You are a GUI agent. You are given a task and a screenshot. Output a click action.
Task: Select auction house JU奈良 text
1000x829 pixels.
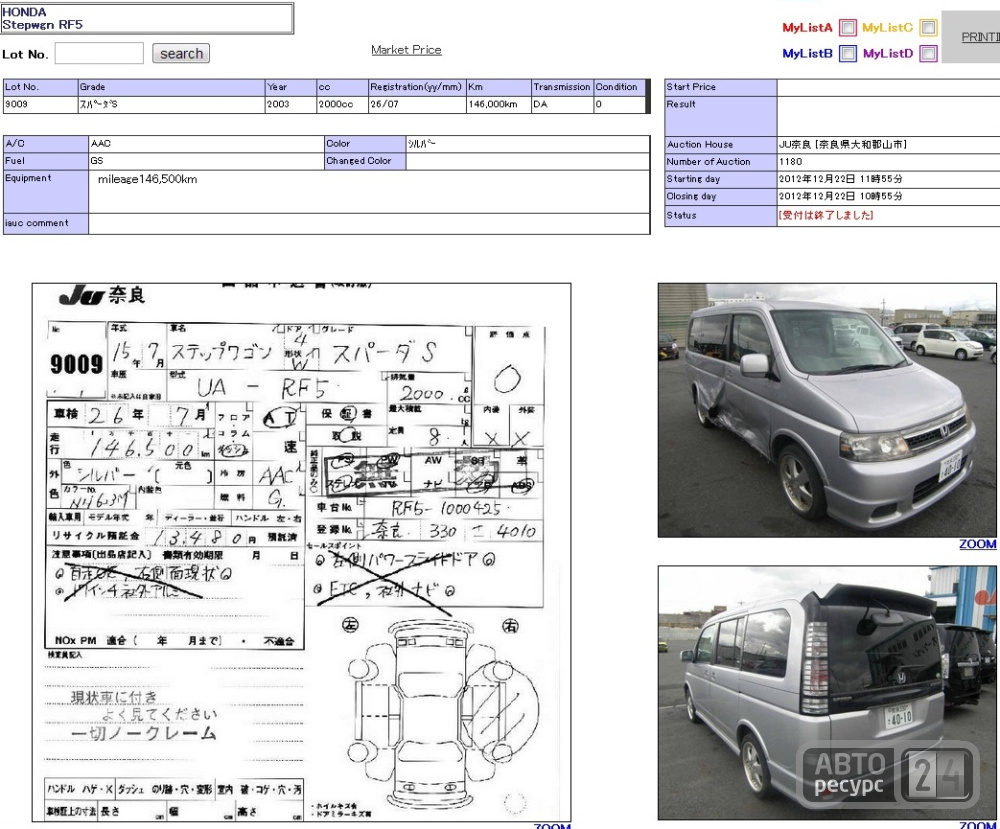tap(842, 144)
